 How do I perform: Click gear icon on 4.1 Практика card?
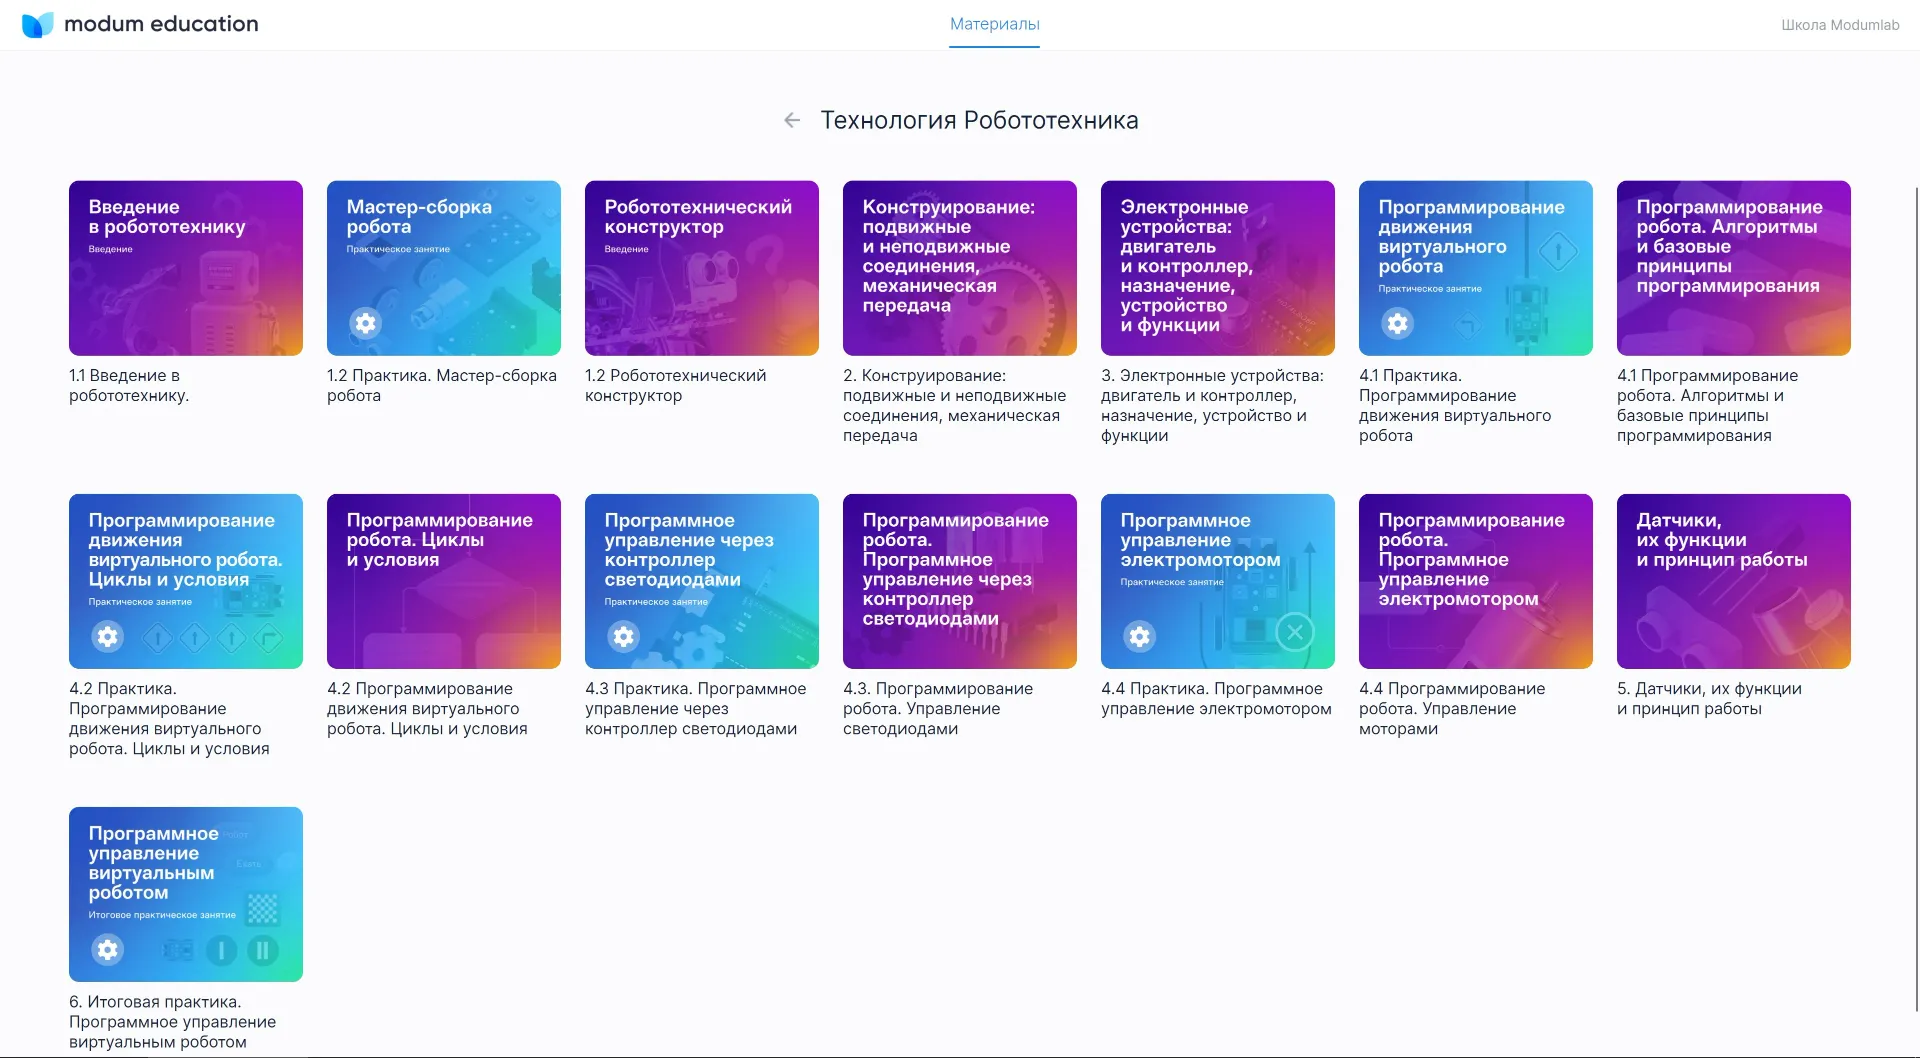1397,323
